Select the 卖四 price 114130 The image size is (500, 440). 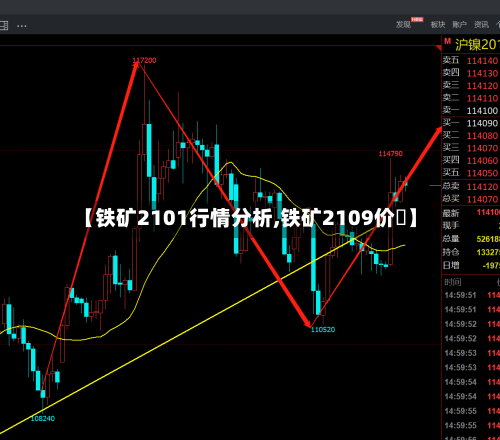point(482,73)
